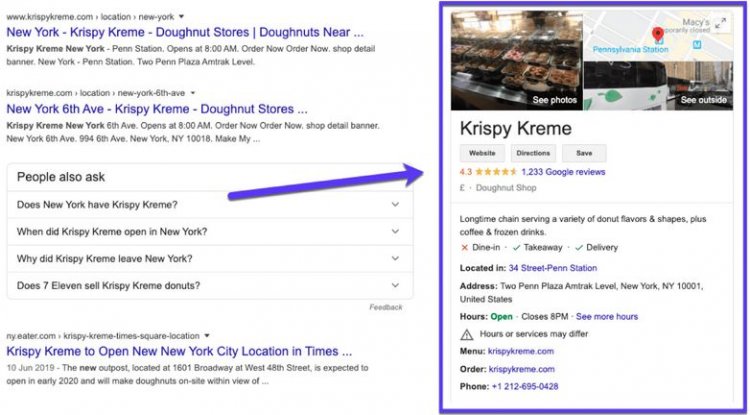Click the transit station icon on map
The image size is (750, 415).
[697, 44]
